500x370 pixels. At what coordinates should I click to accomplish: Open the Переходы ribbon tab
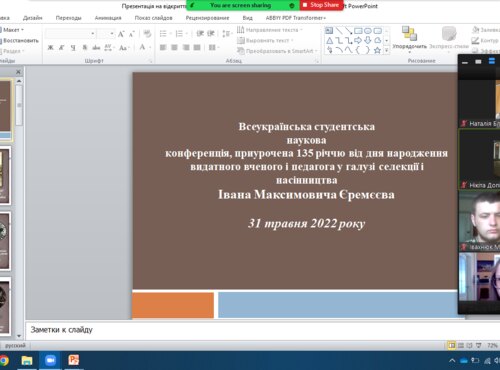coord(68,18)
